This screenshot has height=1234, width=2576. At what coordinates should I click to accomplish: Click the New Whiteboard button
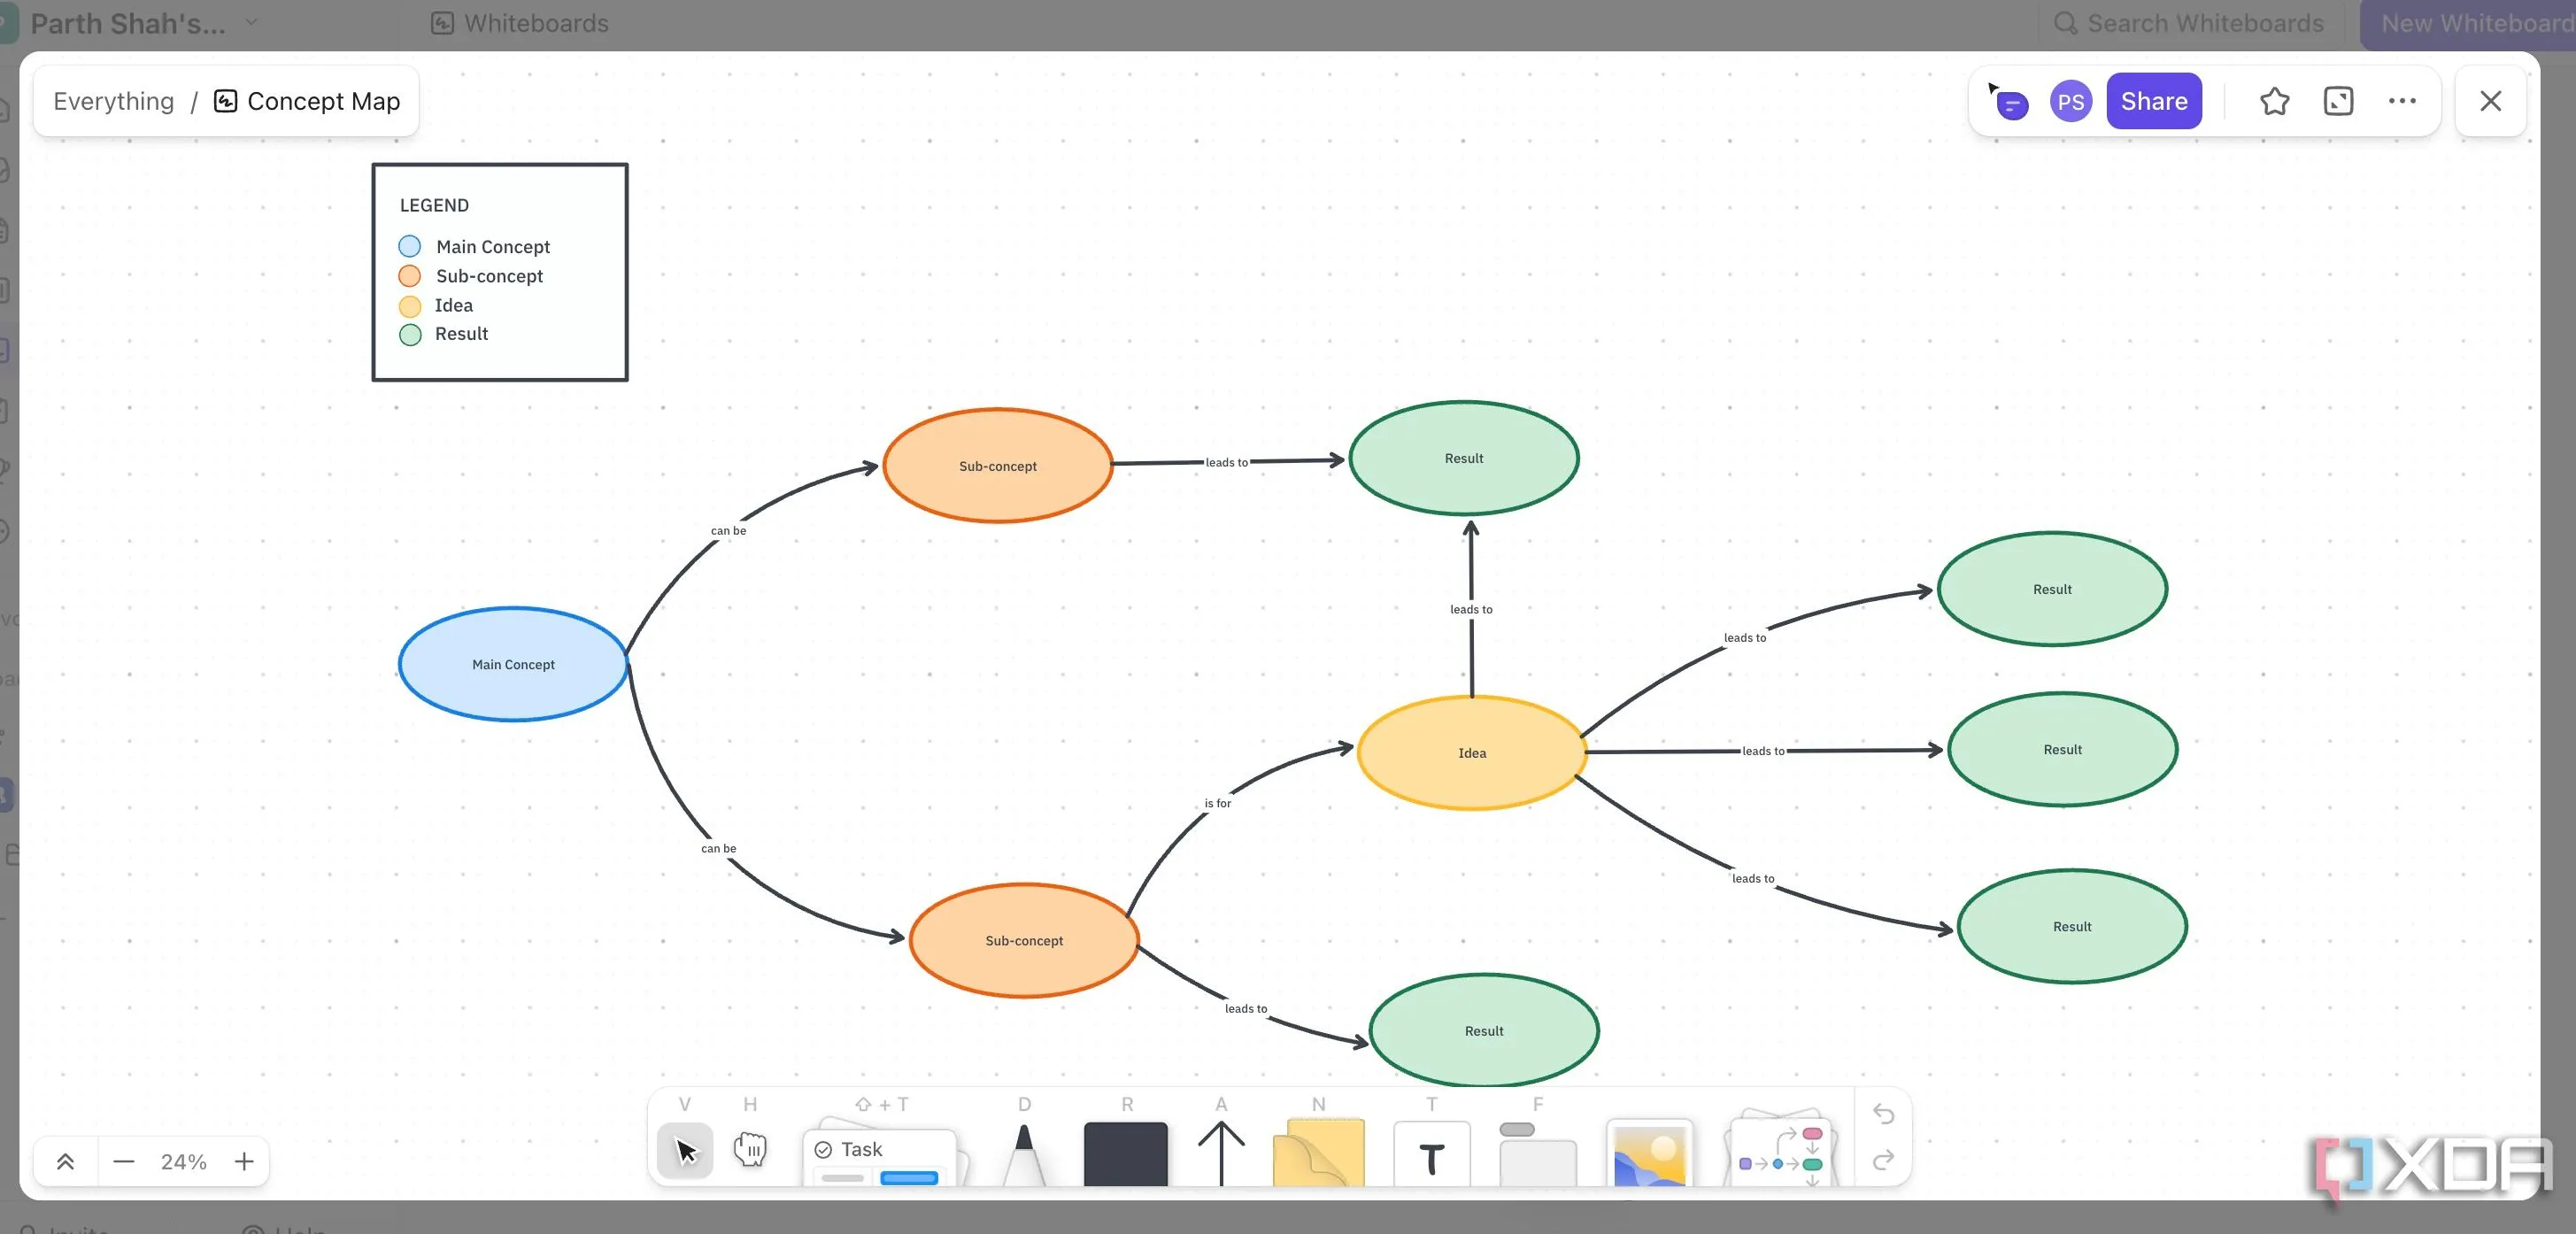tap(2468, 22)
